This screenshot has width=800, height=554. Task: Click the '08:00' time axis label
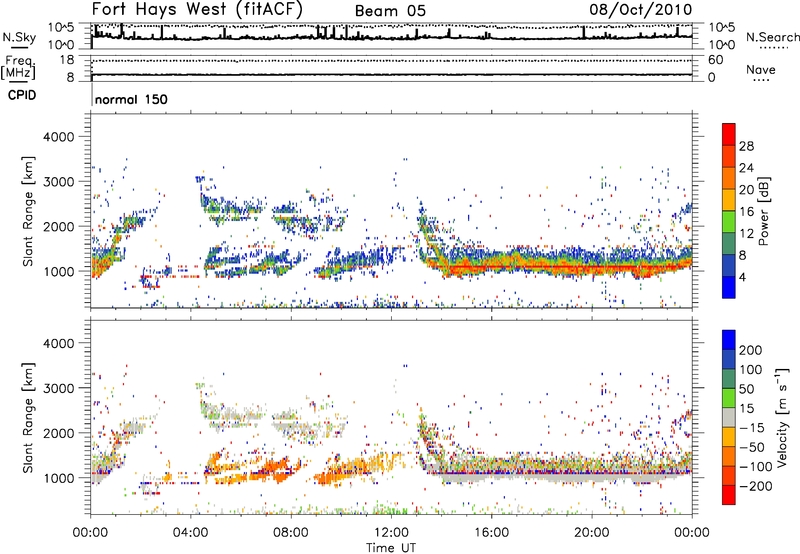point(291,533)
